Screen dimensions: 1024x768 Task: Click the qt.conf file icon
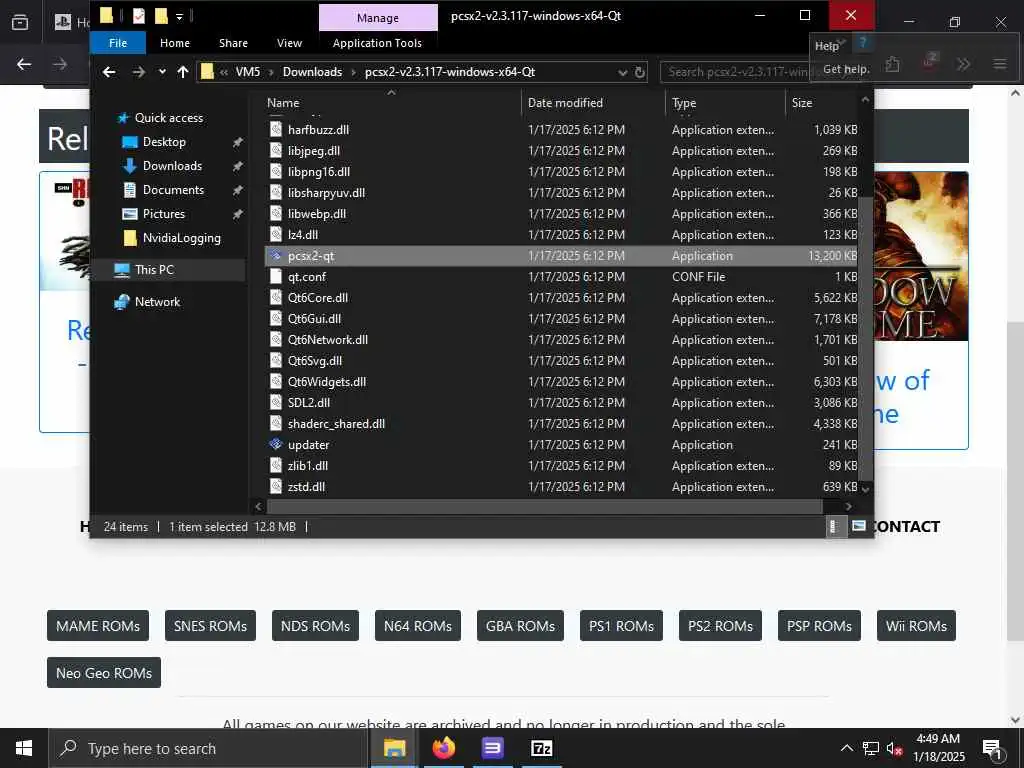(x=276, y=276)
